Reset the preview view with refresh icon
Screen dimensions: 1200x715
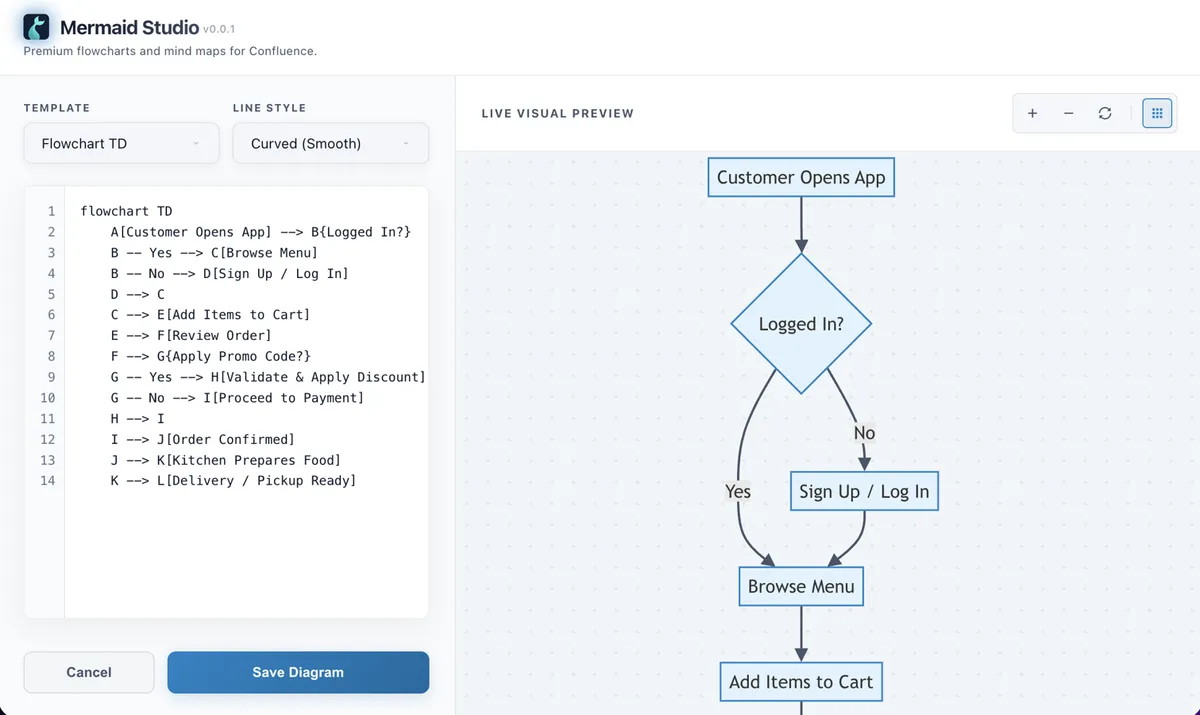1105,114
